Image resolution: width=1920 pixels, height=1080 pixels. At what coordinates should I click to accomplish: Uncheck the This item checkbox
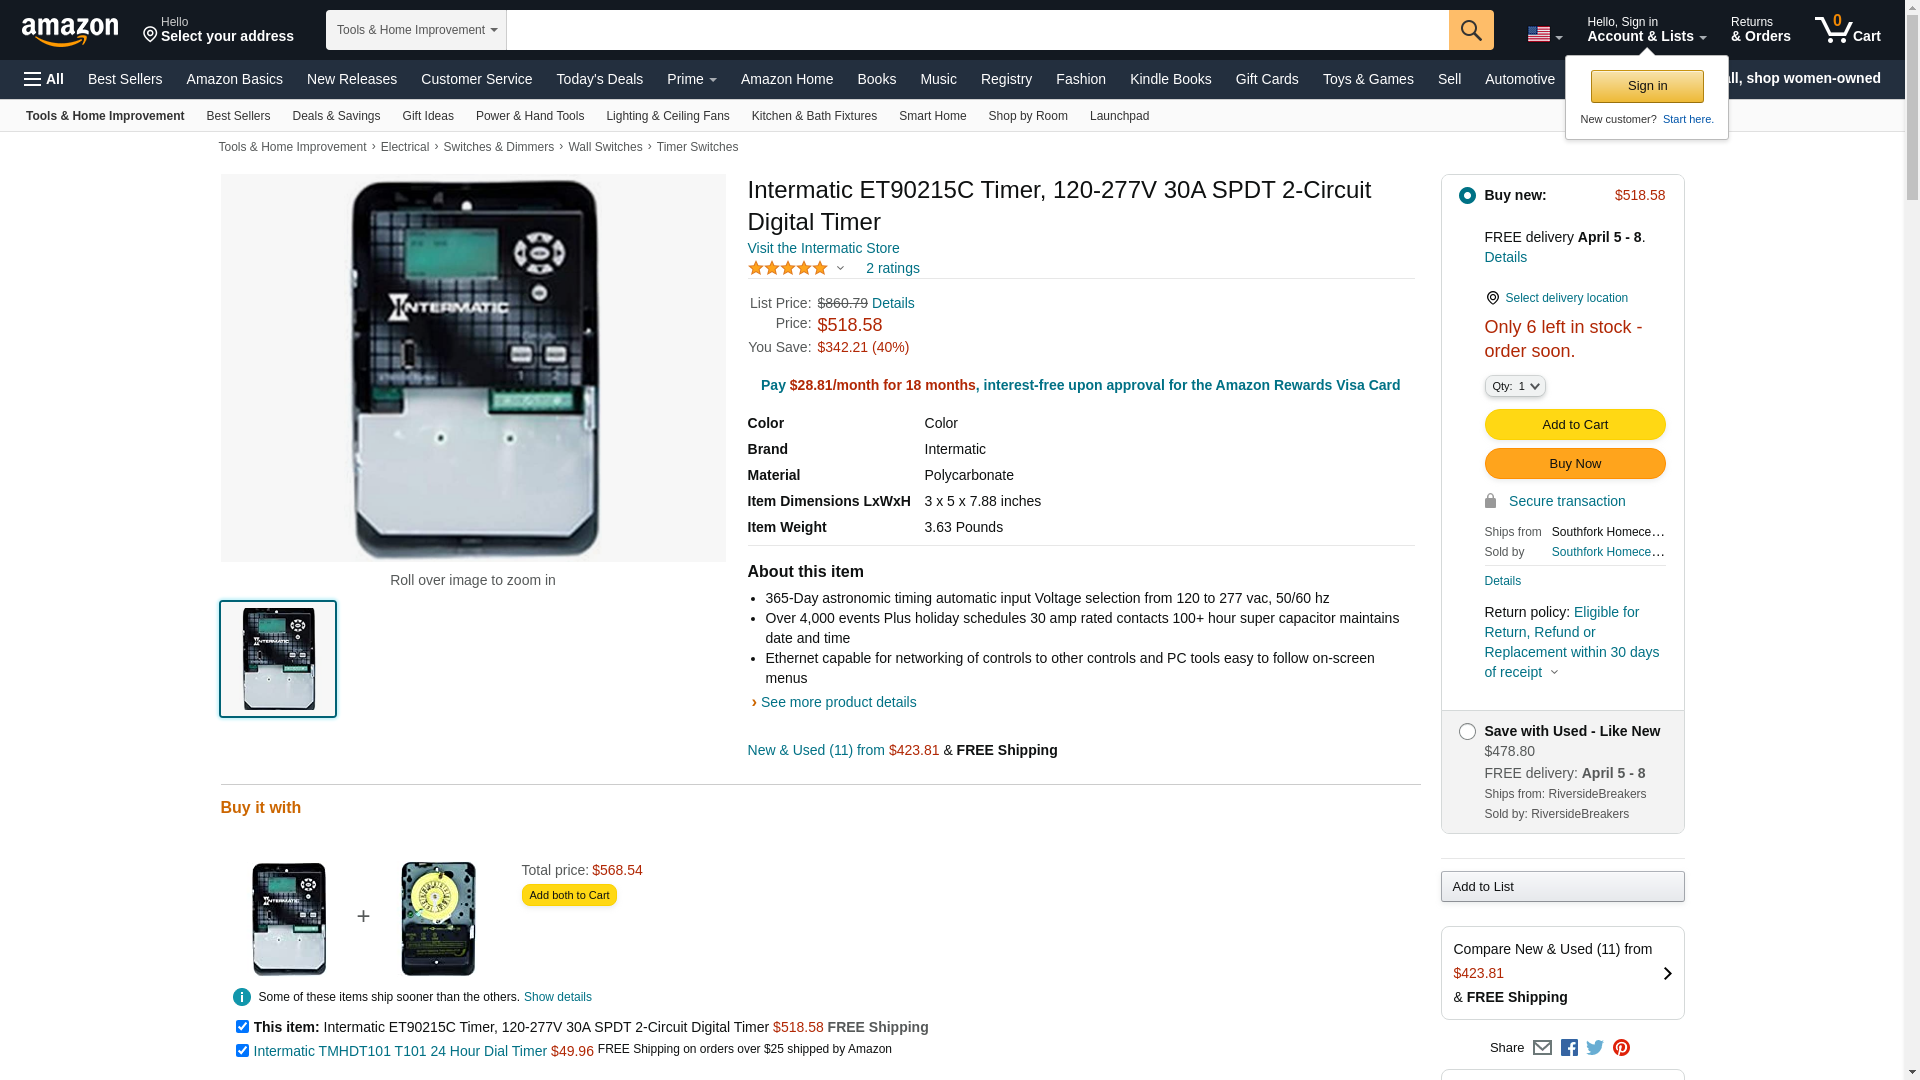pyautogui.click(x=242, y=1027)
